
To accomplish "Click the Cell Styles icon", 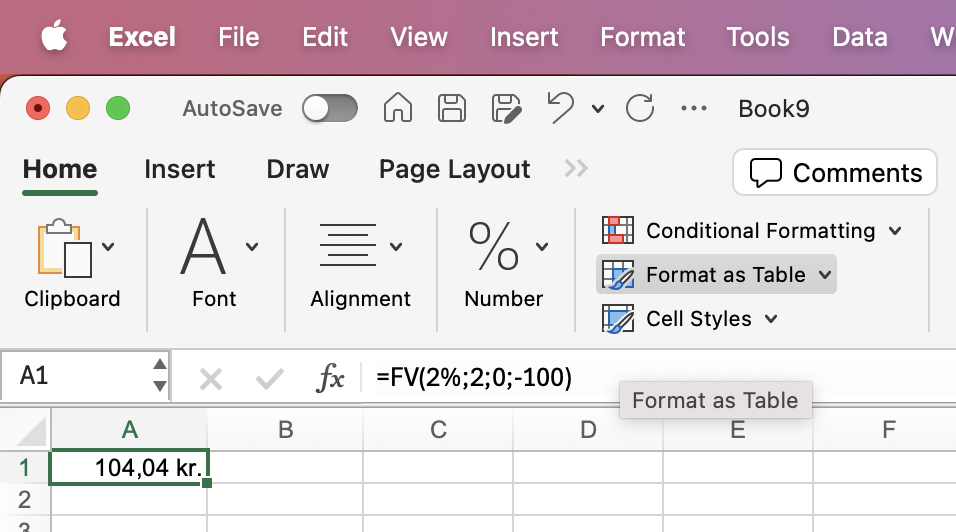I will click(x=618, y=319).
